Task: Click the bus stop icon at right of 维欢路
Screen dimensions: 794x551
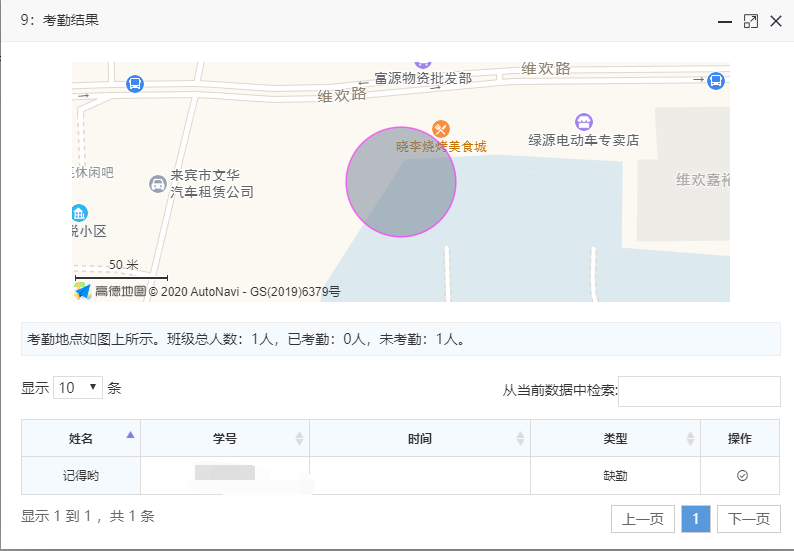Action: click(x=716, y=81)
